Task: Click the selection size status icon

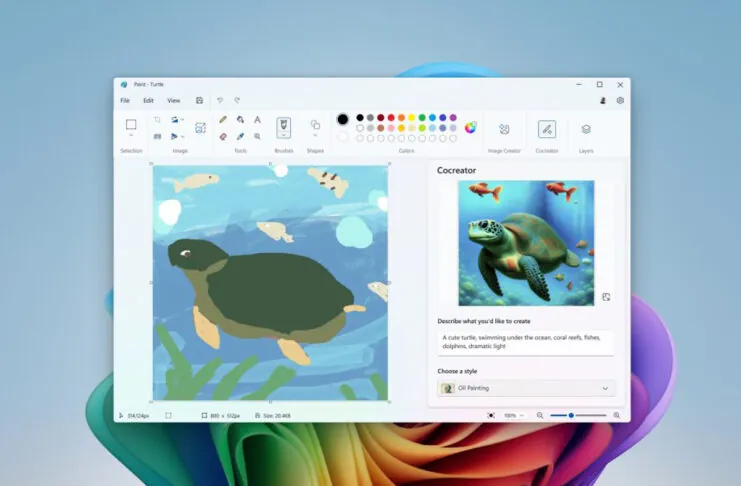Action: pyautogui.click(x=168, y=416)
